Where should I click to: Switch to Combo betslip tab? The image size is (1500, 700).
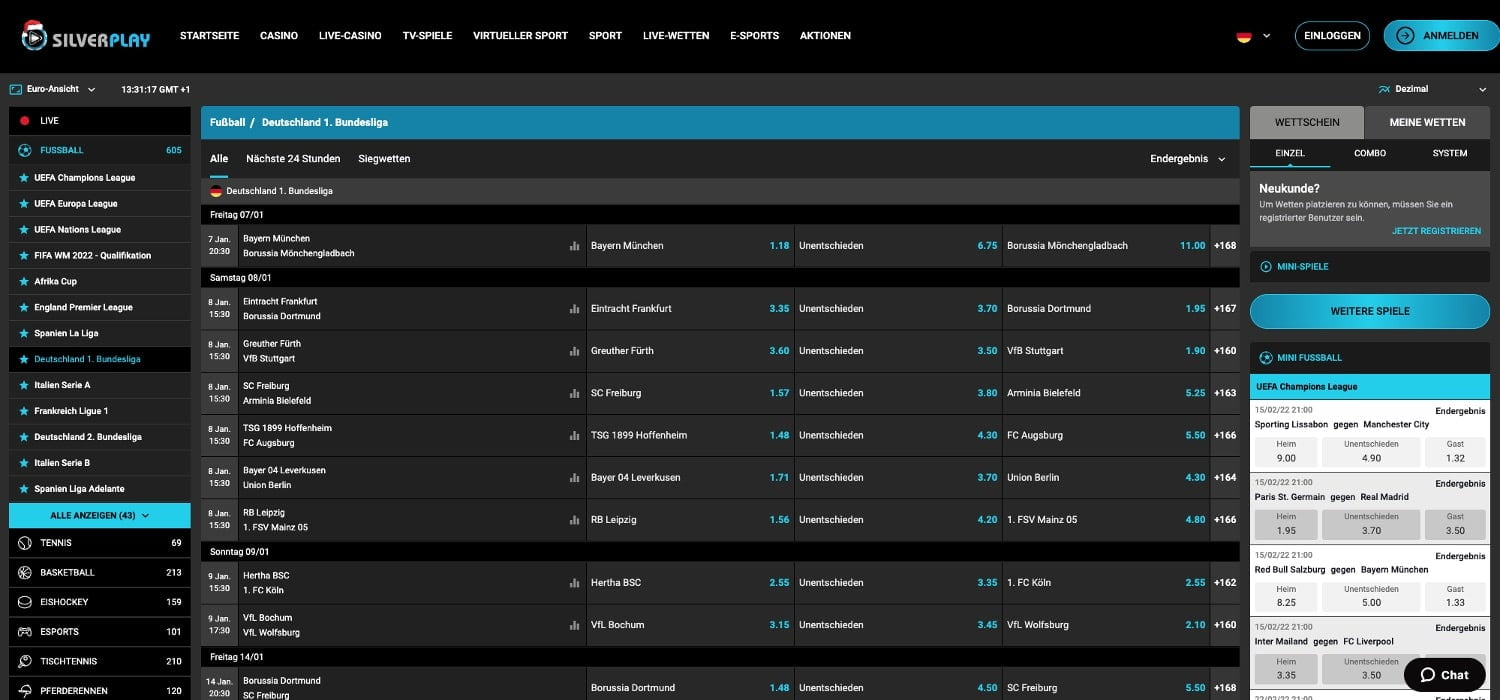[x=1370, y=153]
